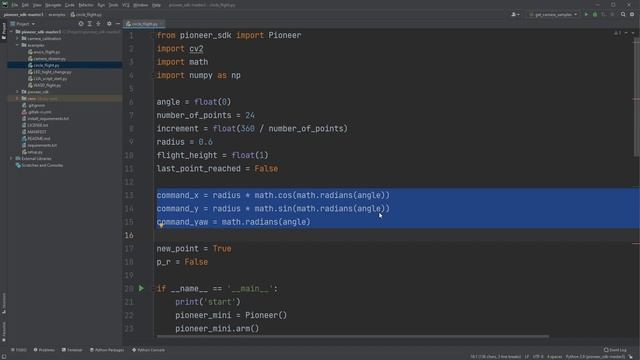The height and width of the screenshot is (360, 640).
Task: Select .gitignore file in project tree
Action: click(x=33, y=105)
